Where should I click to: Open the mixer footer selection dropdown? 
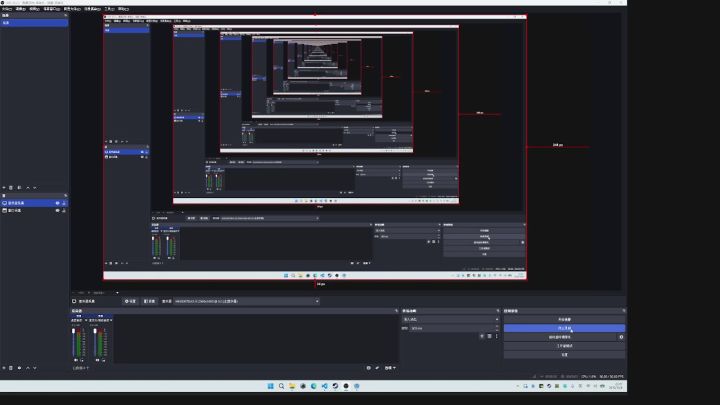390,368
